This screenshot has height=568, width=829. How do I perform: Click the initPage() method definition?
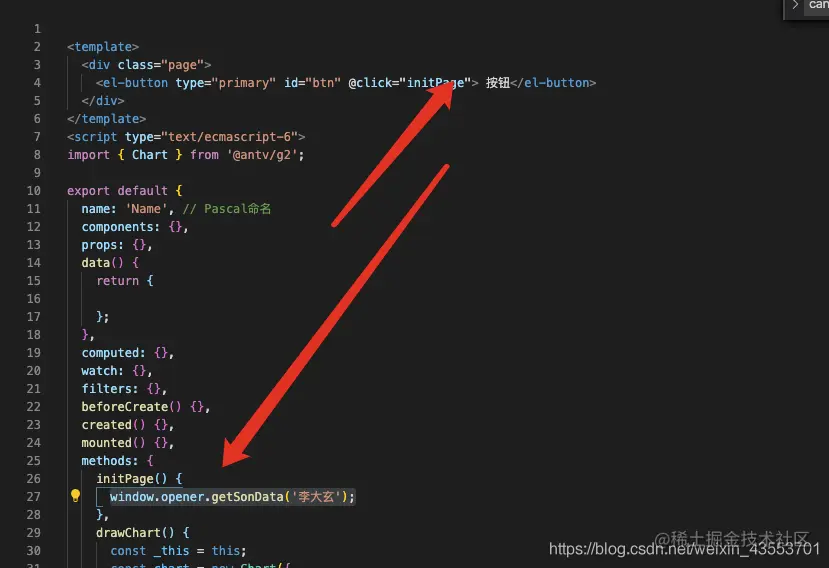132,479
